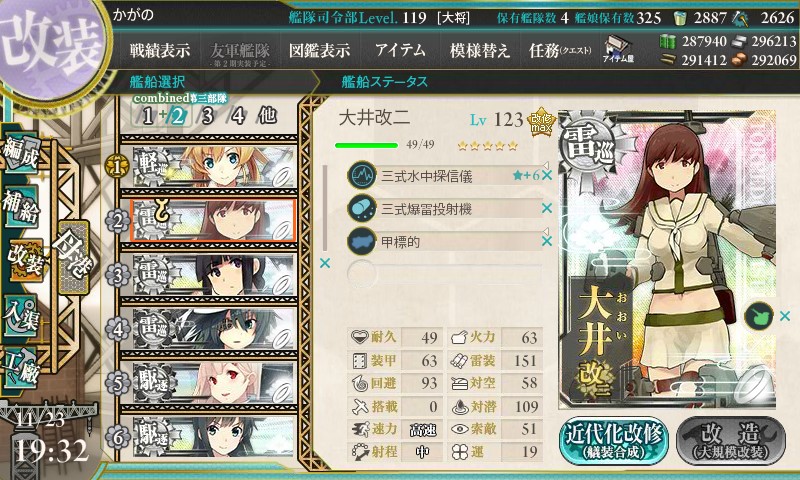Switch to the 他 ships tab
The width and height of the screenshot is (800, 480).
coord(267,116)
